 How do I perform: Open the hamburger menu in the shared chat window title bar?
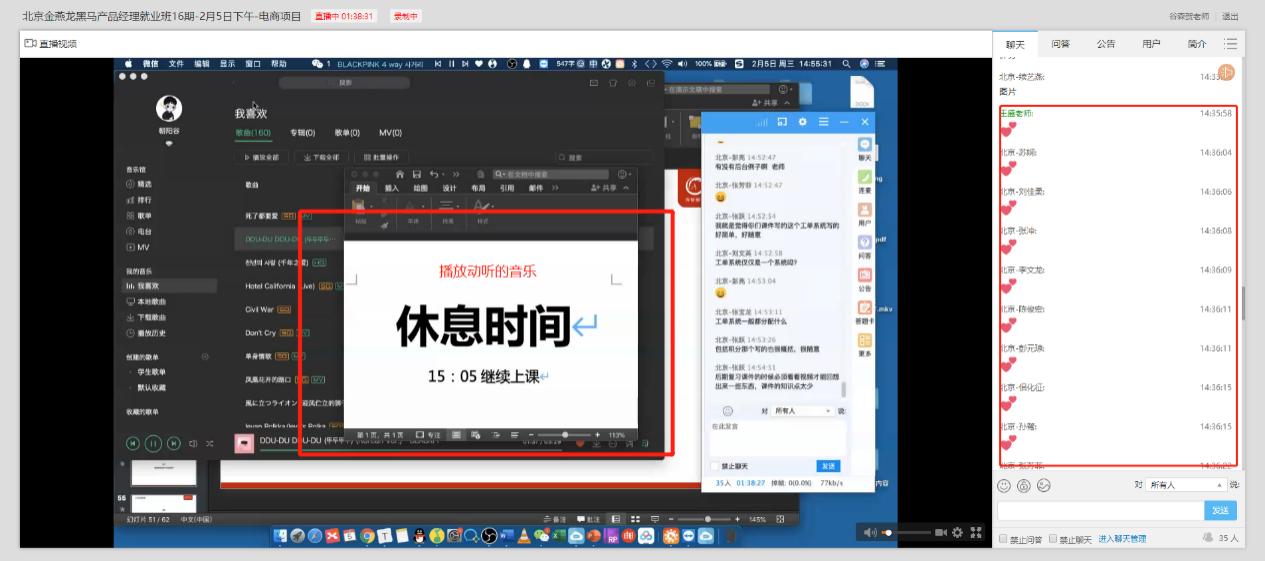point(823,121)
